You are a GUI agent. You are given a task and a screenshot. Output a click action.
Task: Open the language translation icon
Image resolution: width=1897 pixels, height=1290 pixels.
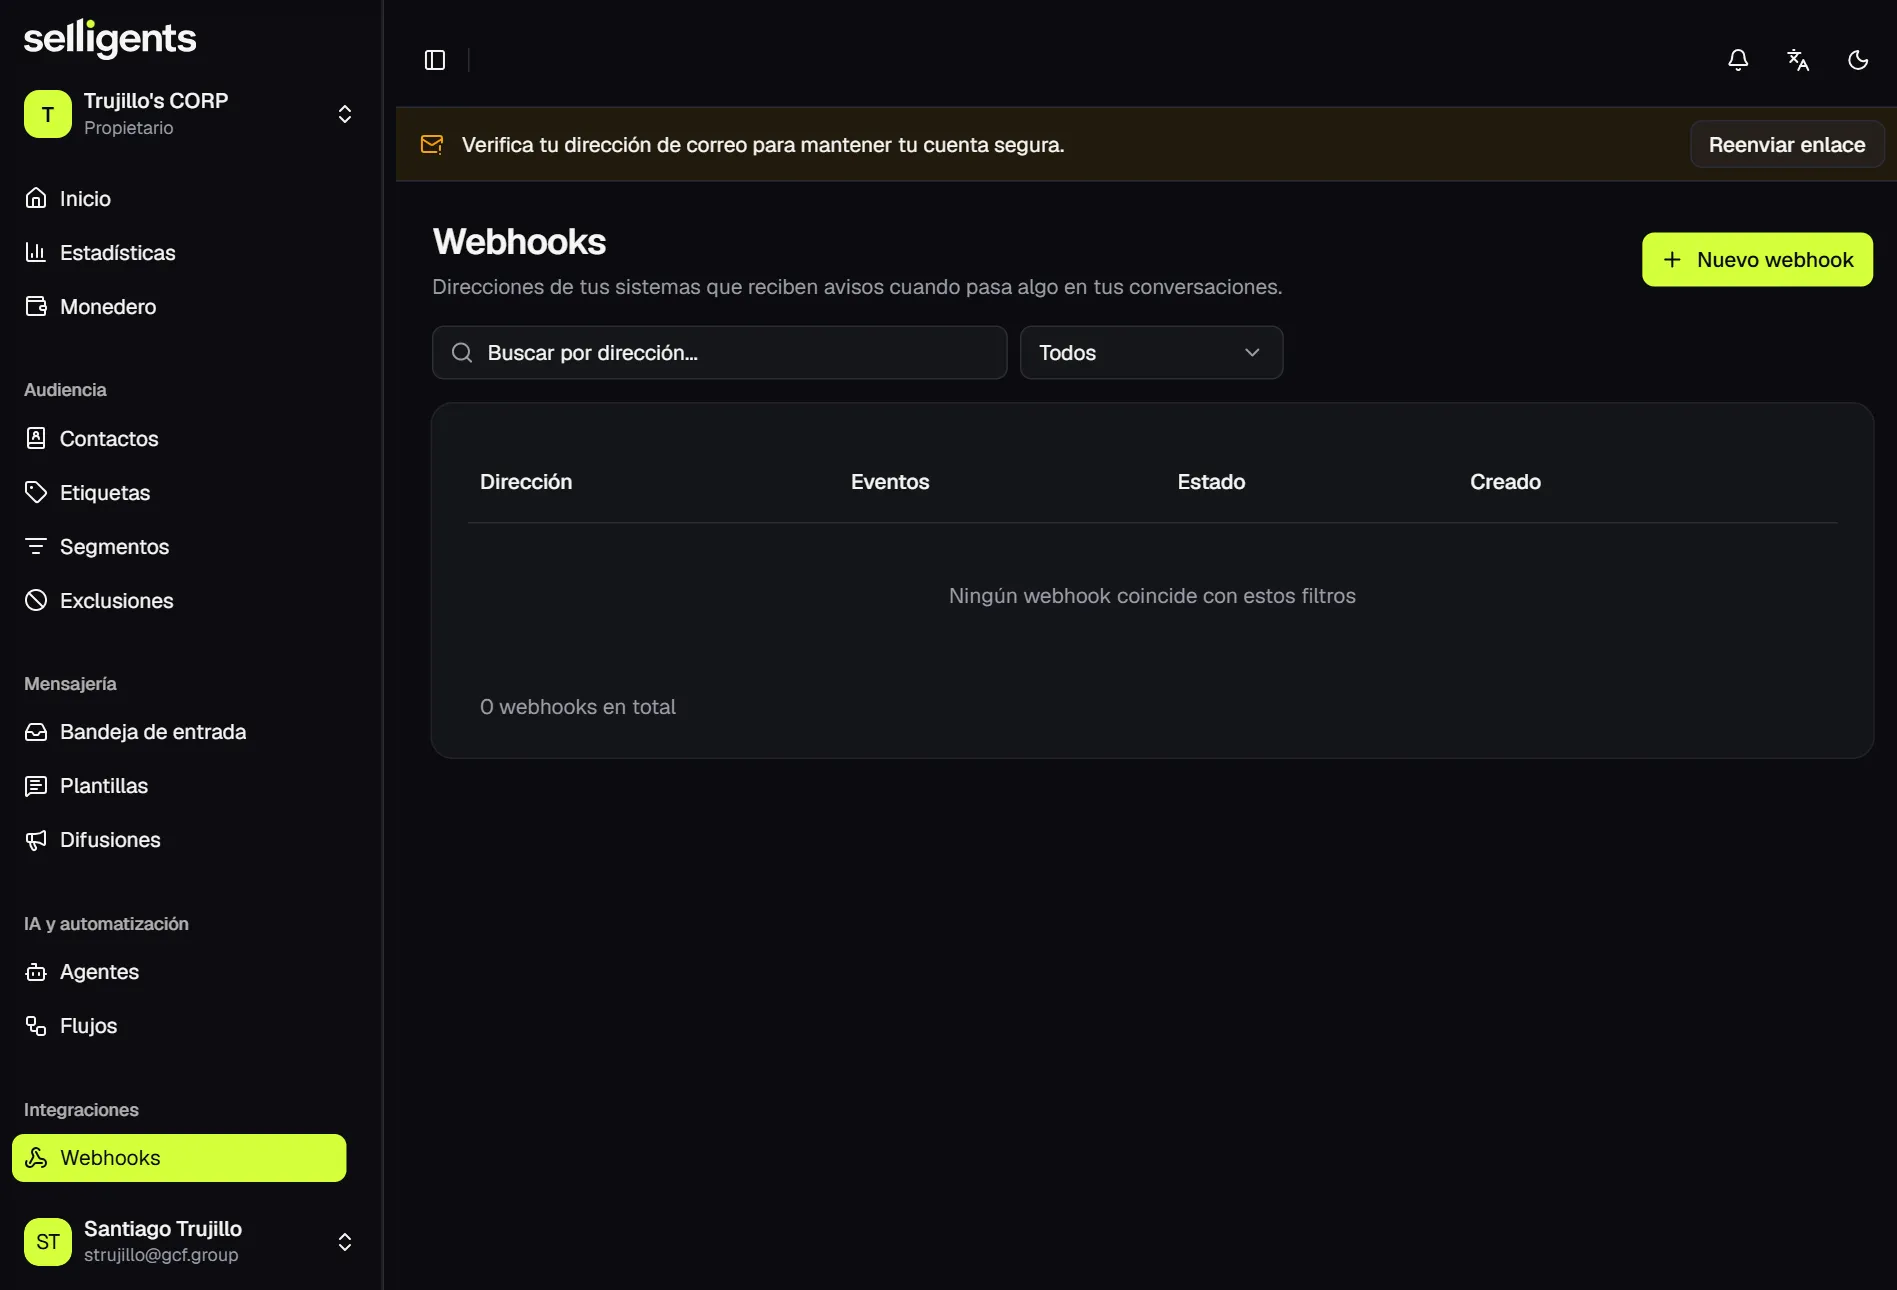pos(1798,60)
